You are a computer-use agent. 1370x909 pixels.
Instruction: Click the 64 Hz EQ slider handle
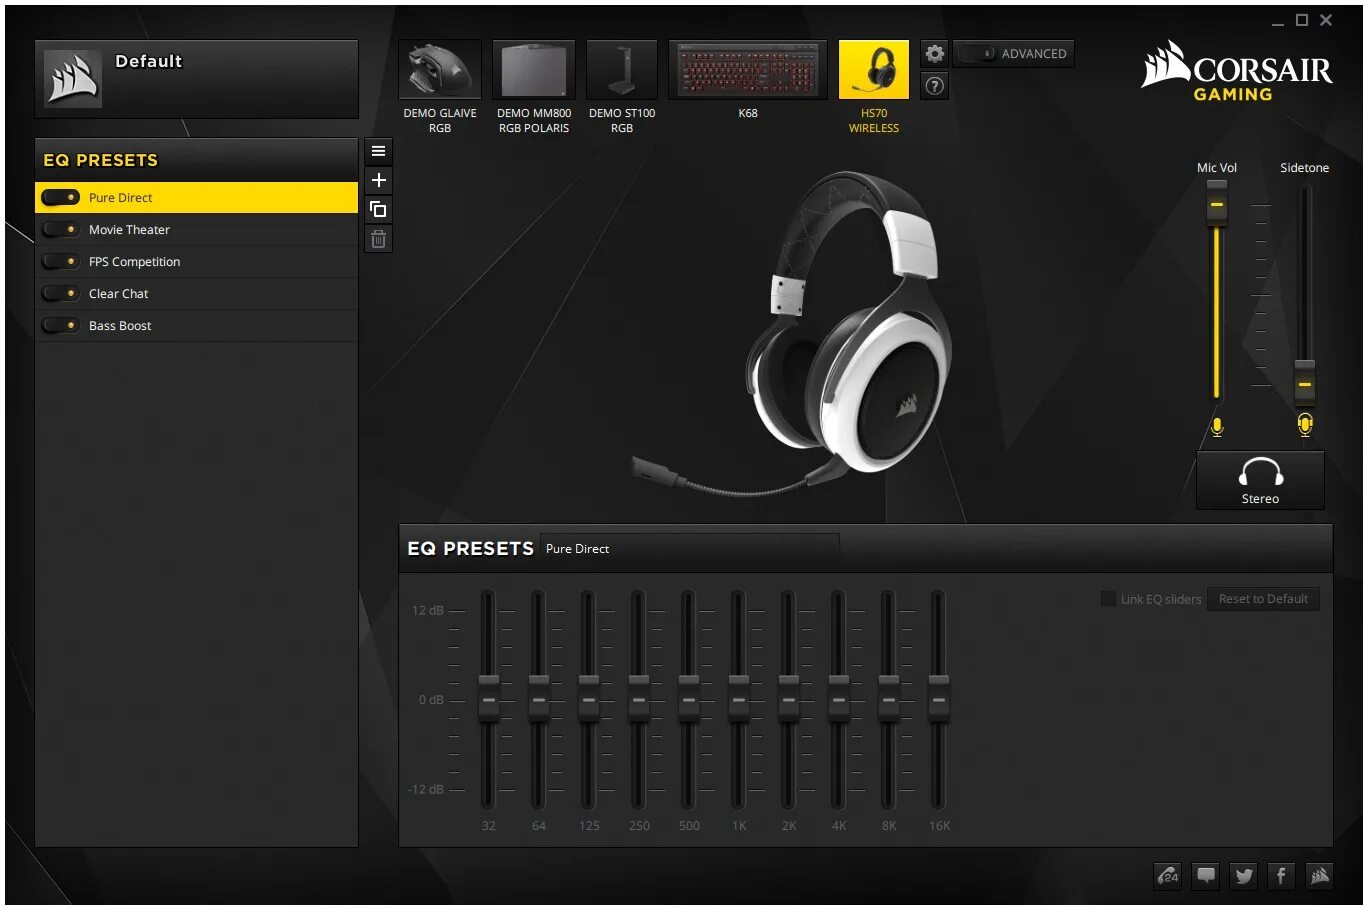(x=539, y=699)
